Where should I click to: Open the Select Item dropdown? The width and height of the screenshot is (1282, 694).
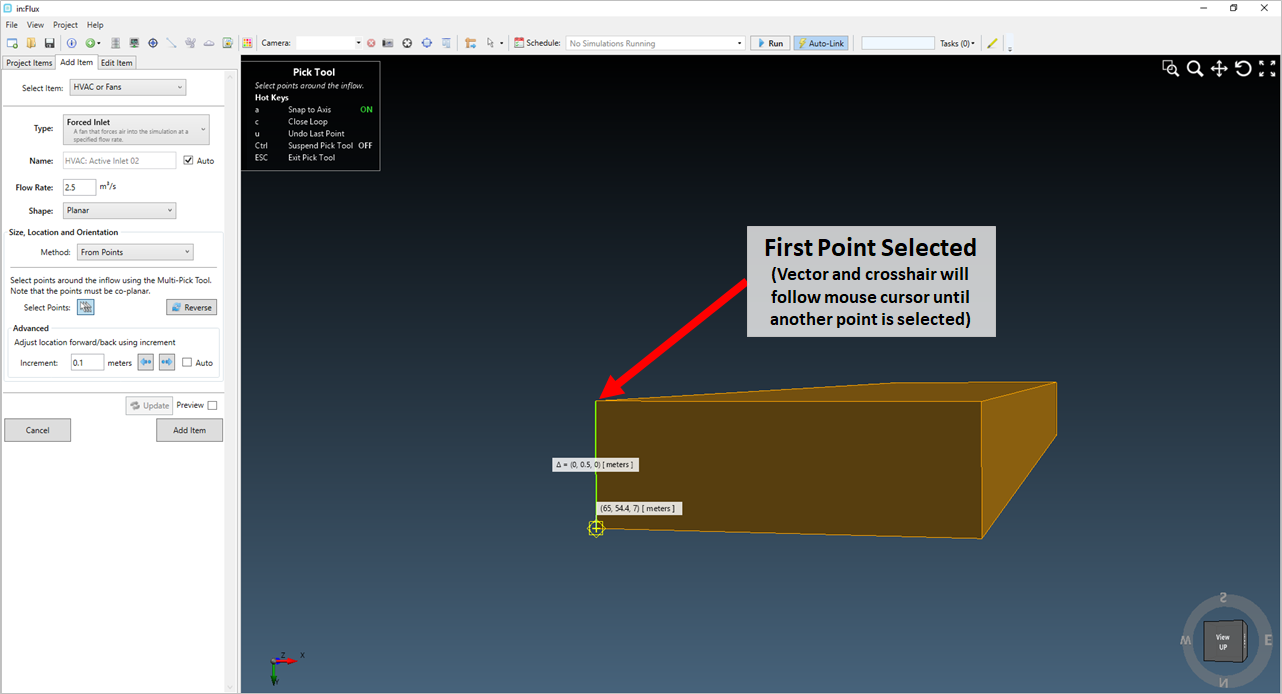(x=127, y=88)
